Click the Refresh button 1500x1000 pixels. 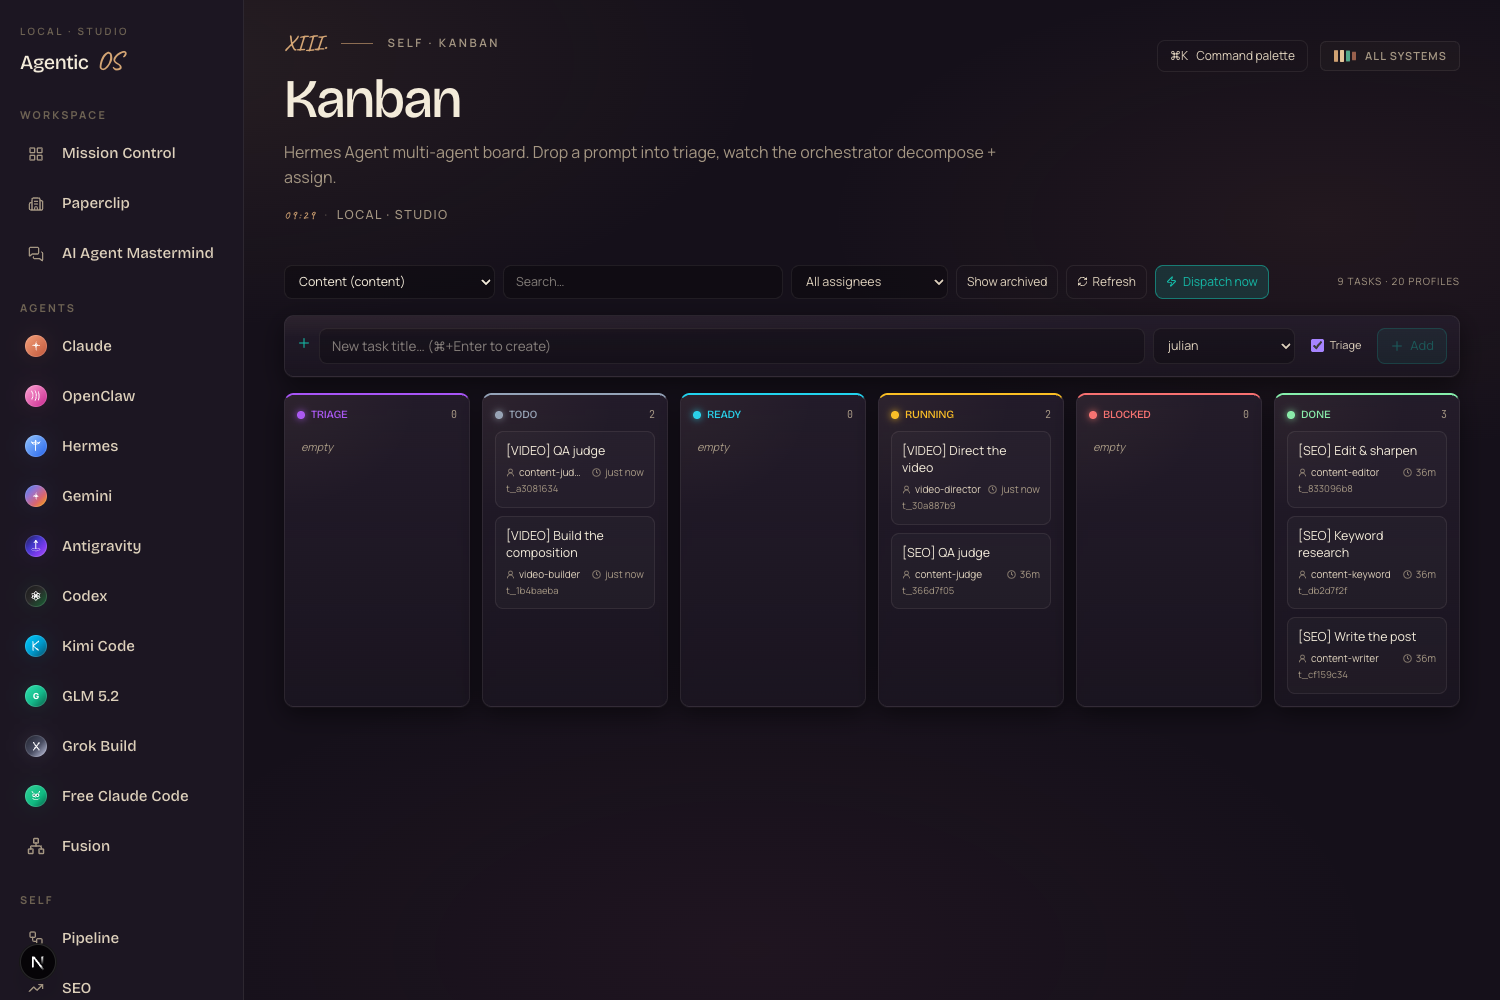click(x=1106, y=282)
